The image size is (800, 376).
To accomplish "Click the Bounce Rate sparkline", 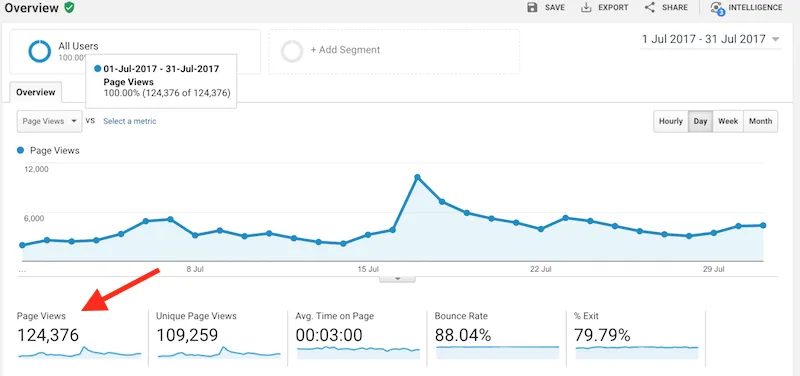I will pos(497,353).
